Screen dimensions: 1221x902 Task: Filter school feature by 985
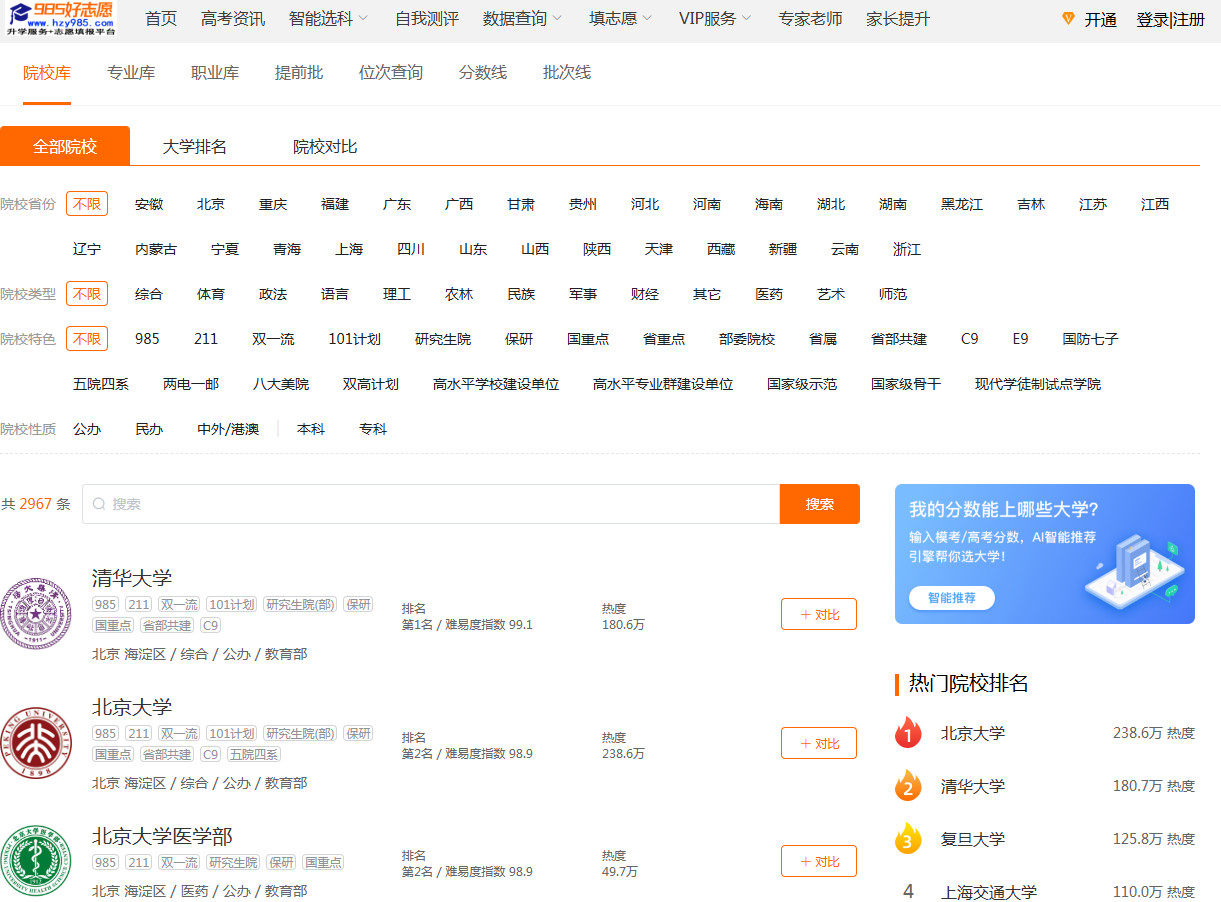pos(147,339)
